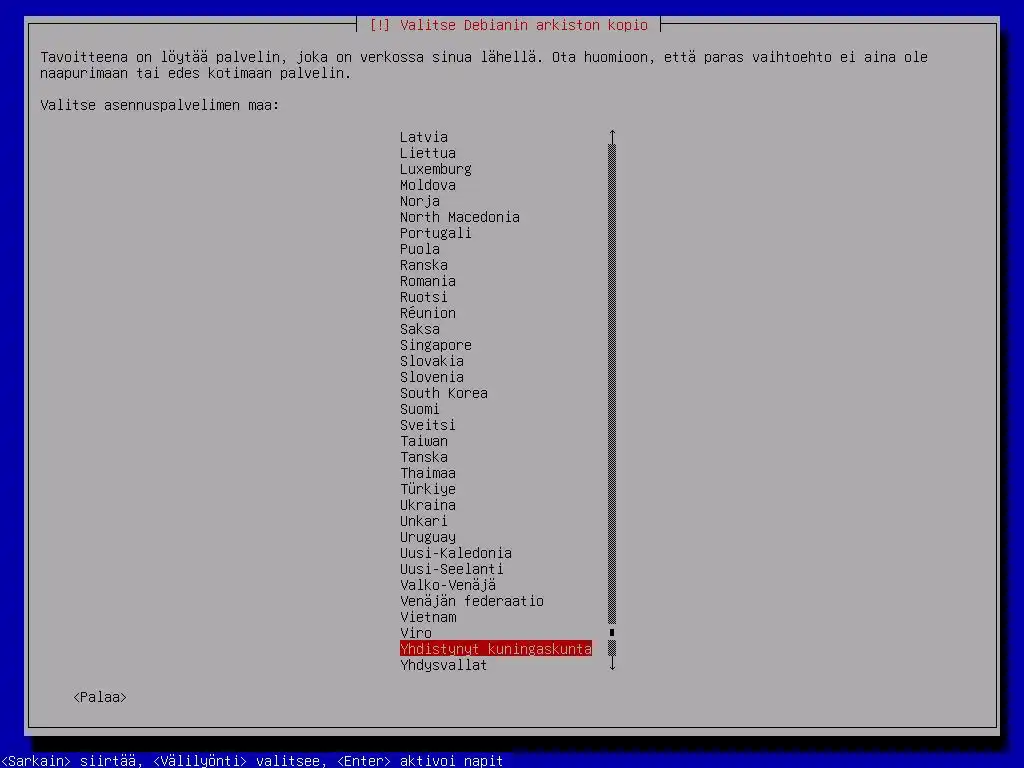Select highlighted Yhdistynyt kuningaskunta entry

click(x=496, y=648)
